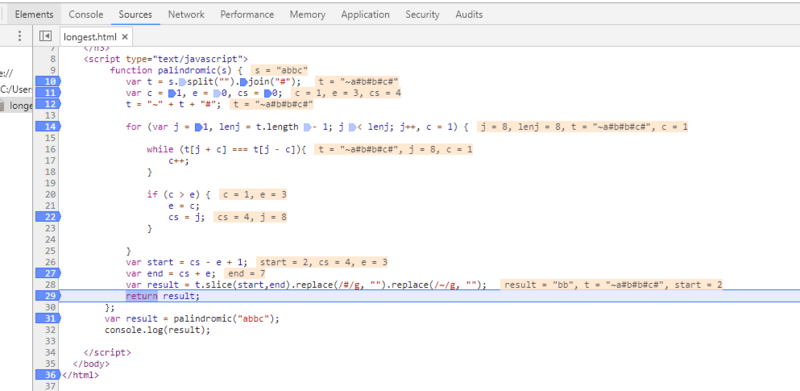Toggle breakpoint on line 11
Viewport: 800px width, 391px height.
48,92
